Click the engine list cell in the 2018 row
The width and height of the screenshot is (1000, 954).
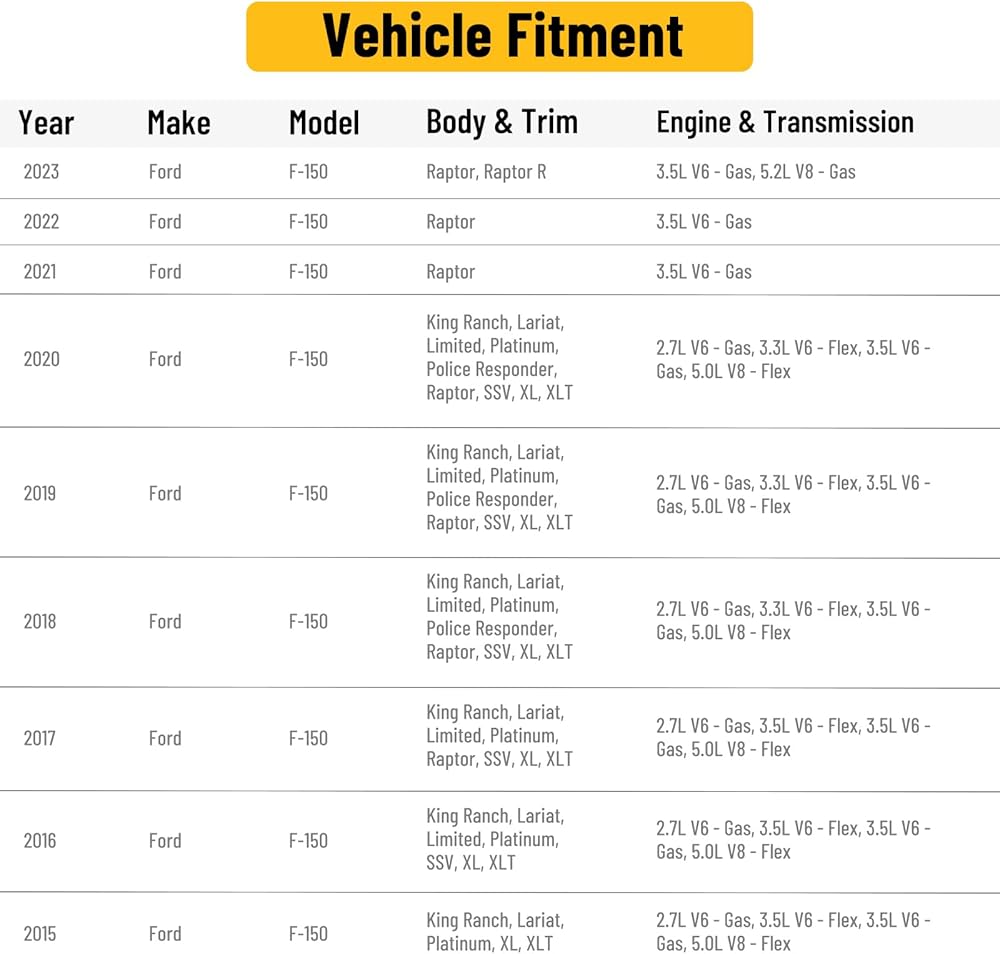click(793, 620)
